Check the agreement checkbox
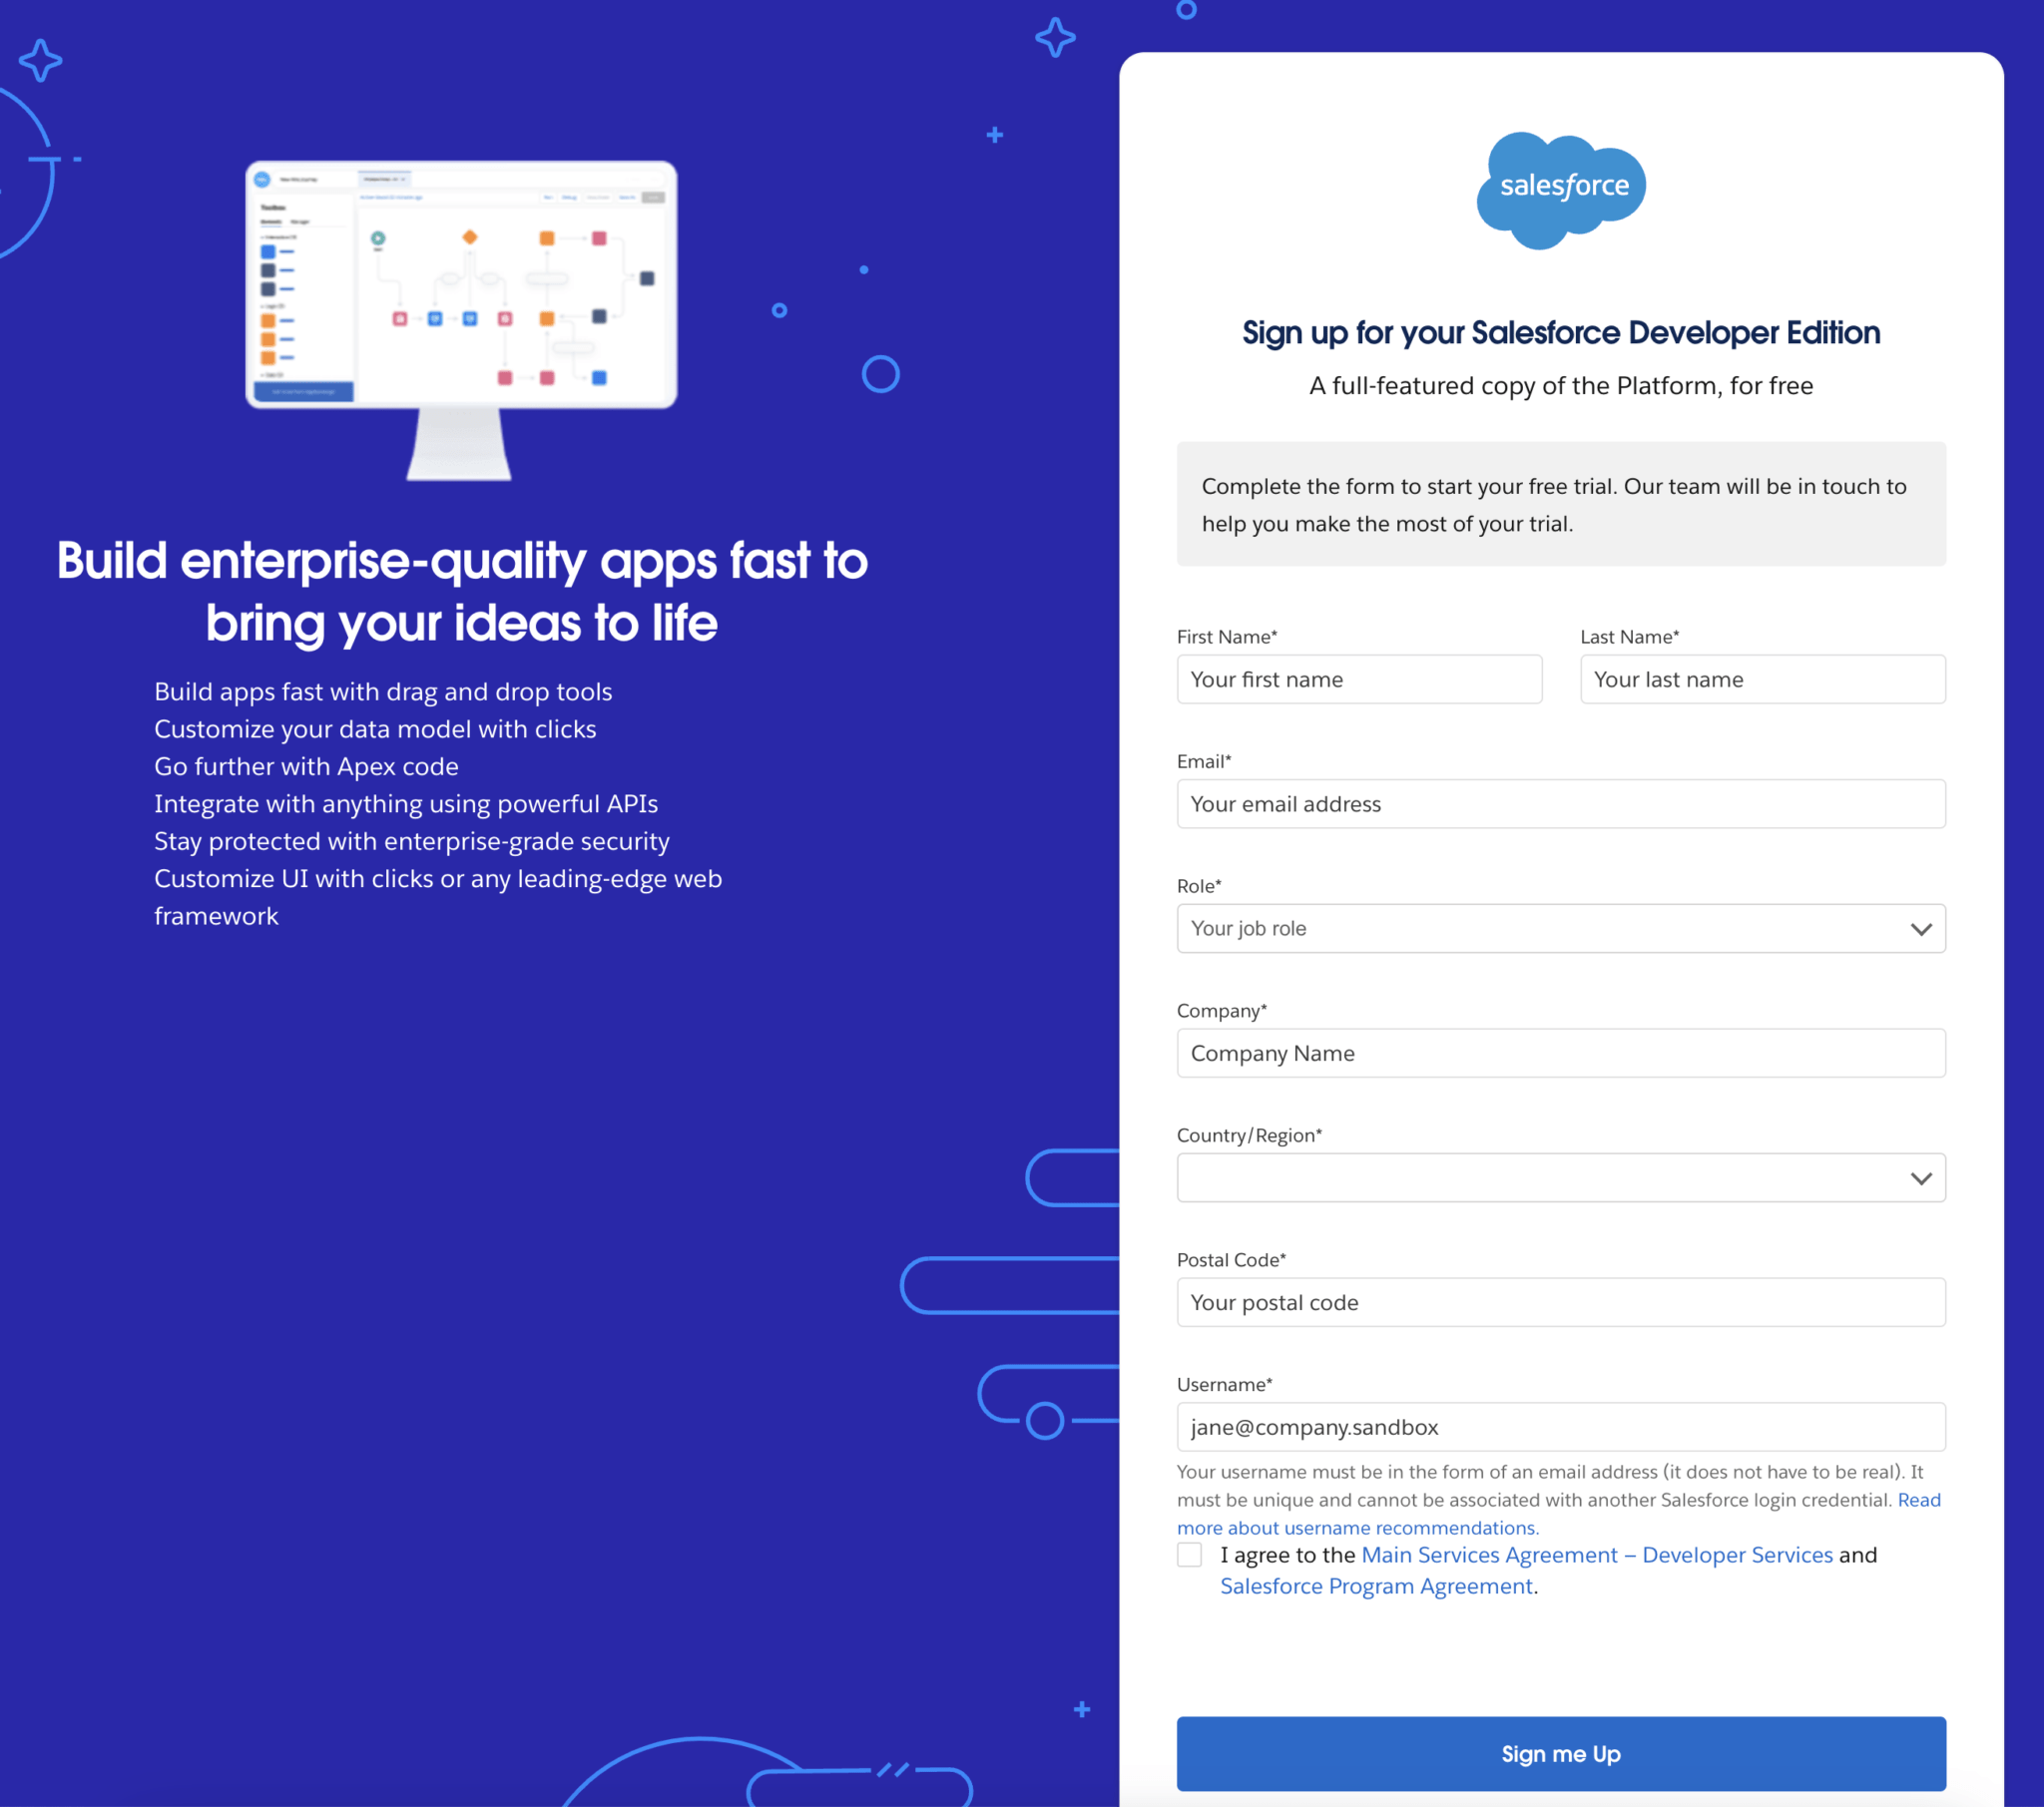 [1189, 1555]
